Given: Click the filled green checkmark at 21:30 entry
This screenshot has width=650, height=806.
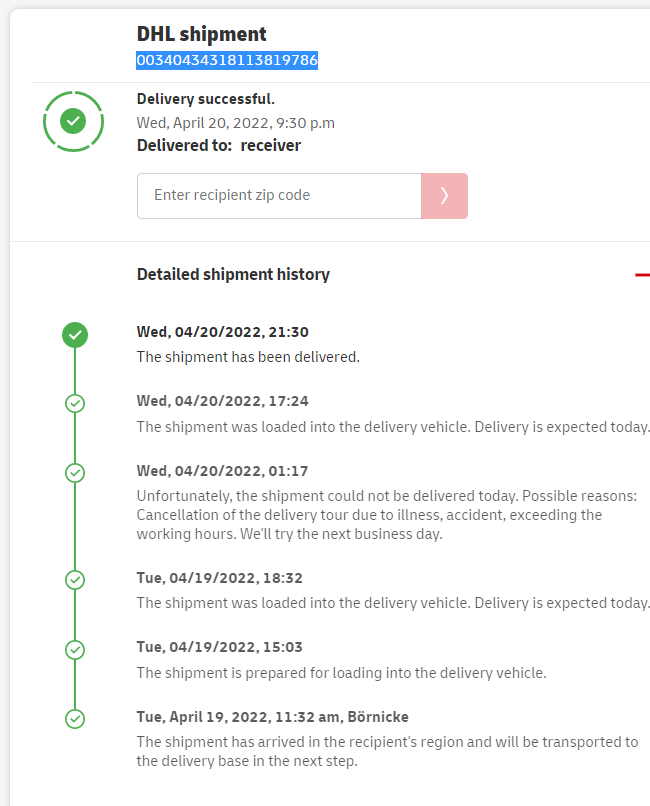Looking at the screenshot, I should pos(74,335).
